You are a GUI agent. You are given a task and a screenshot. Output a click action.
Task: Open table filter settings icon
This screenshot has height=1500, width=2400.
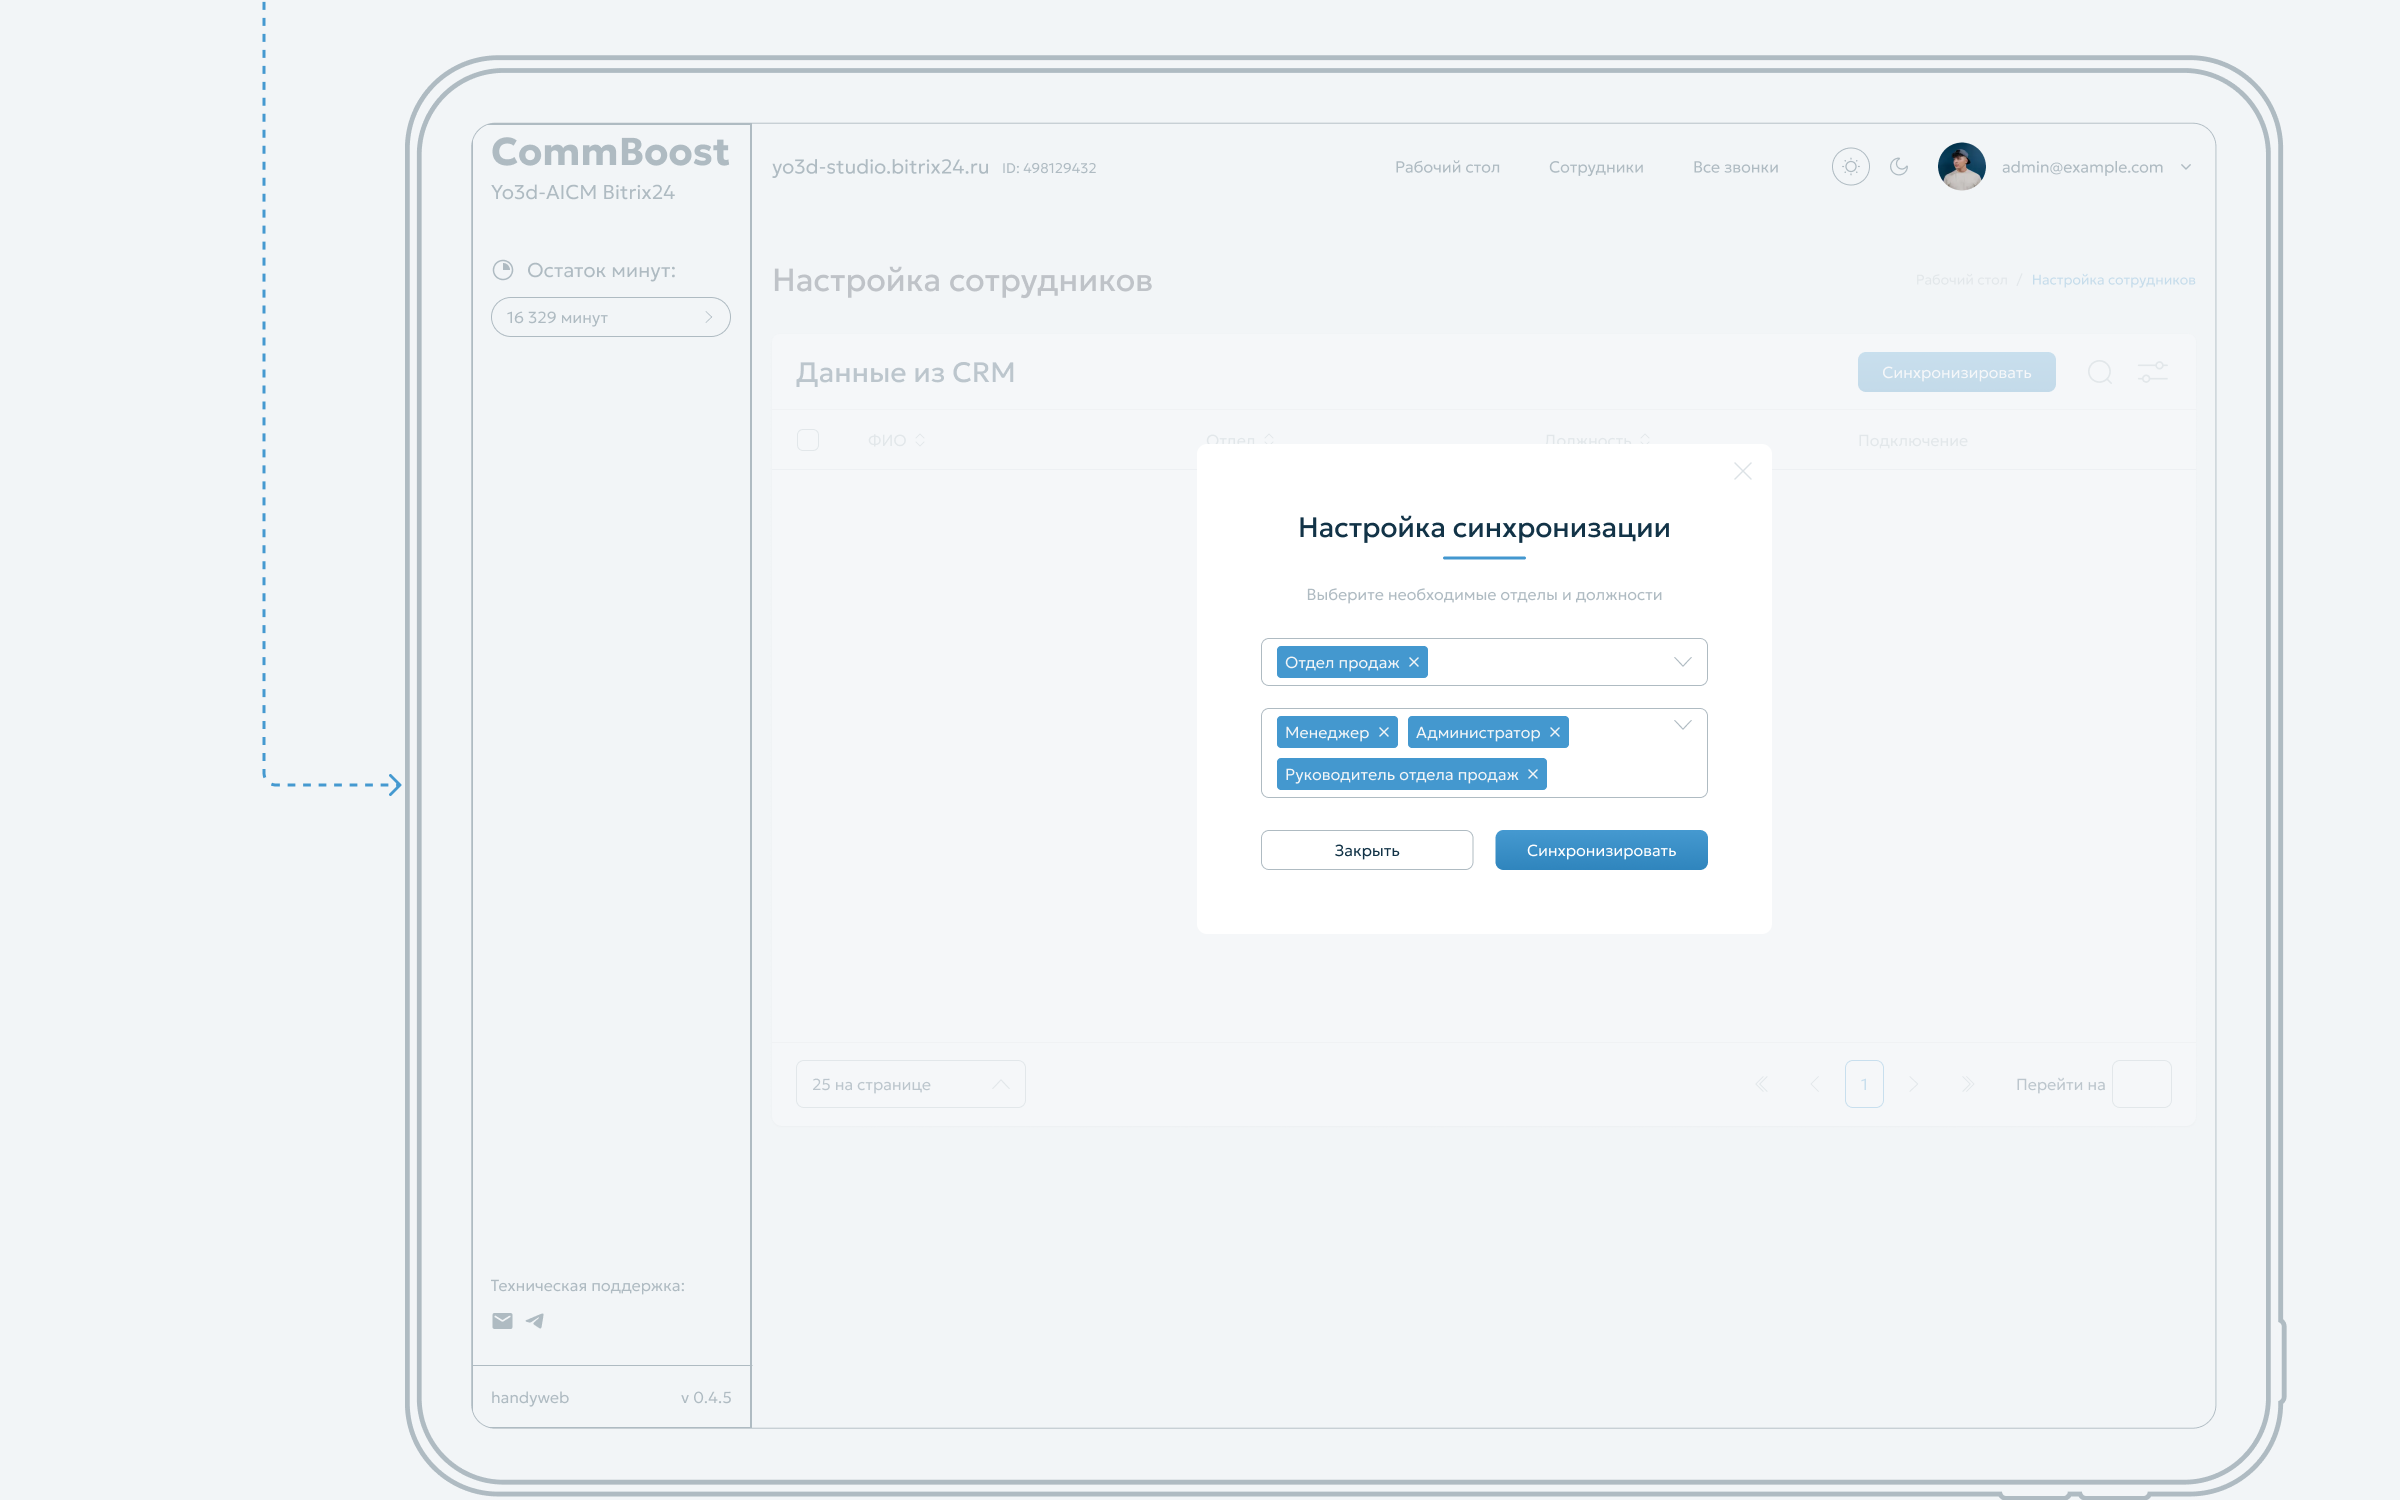coord(2154,372)
